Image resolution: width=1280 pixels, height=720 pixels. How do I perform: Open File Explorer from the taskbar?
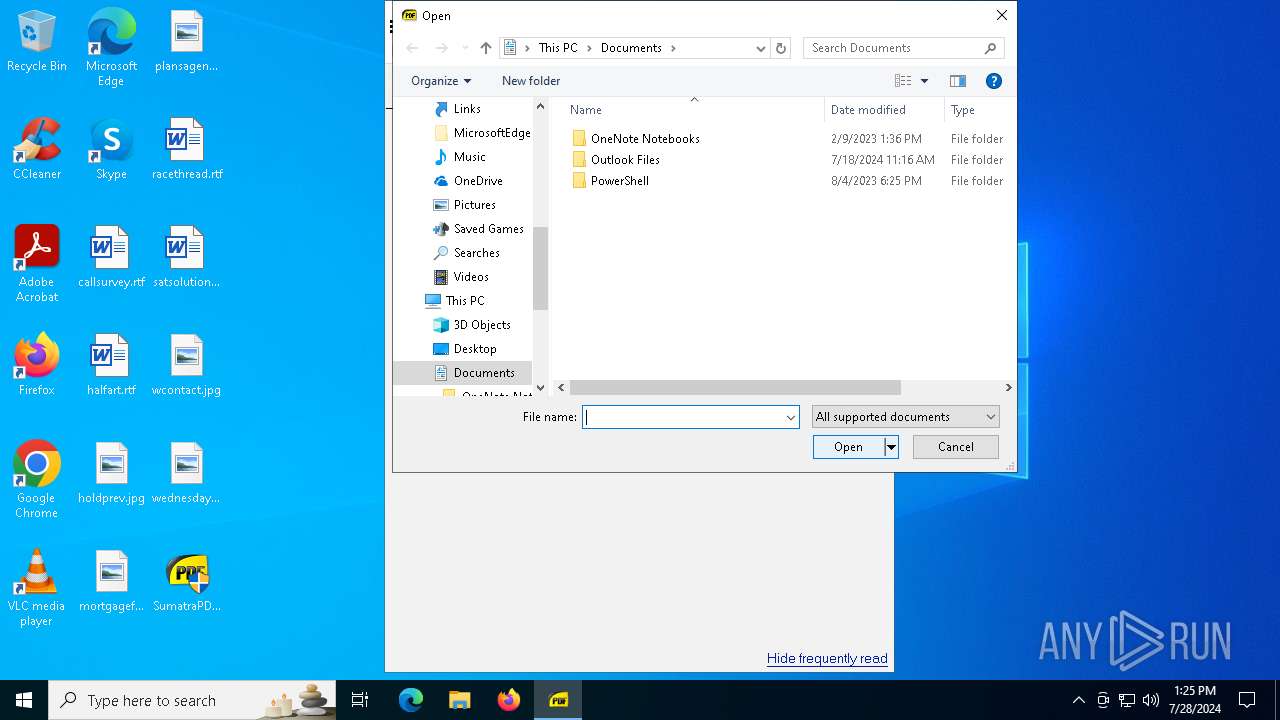point(459,700)
